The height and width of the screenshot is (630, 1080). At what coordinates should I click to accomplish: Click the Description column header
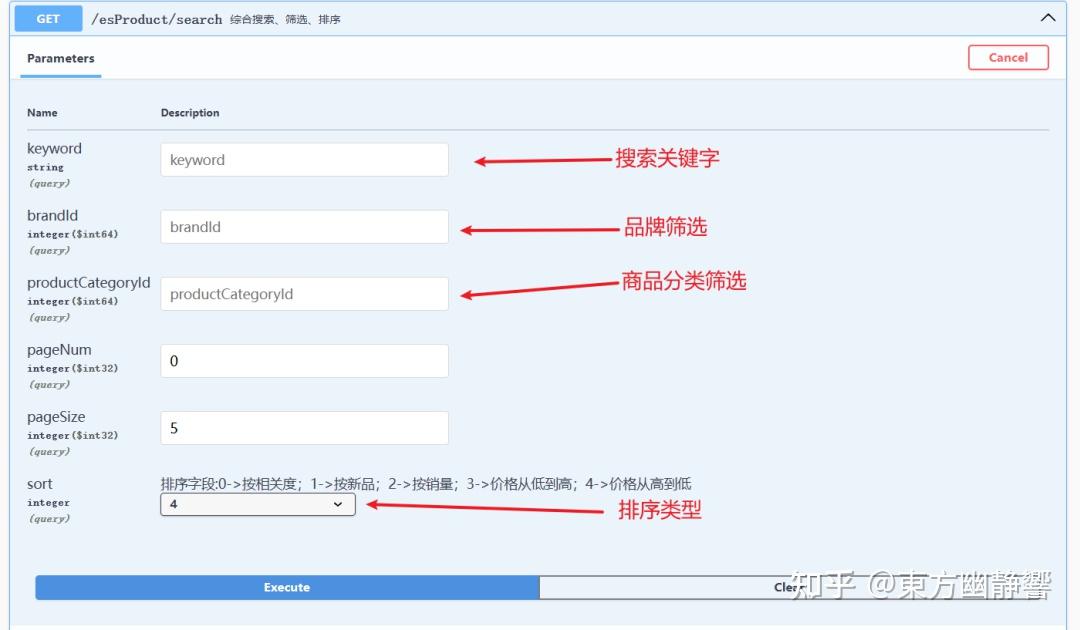point(190,112)
